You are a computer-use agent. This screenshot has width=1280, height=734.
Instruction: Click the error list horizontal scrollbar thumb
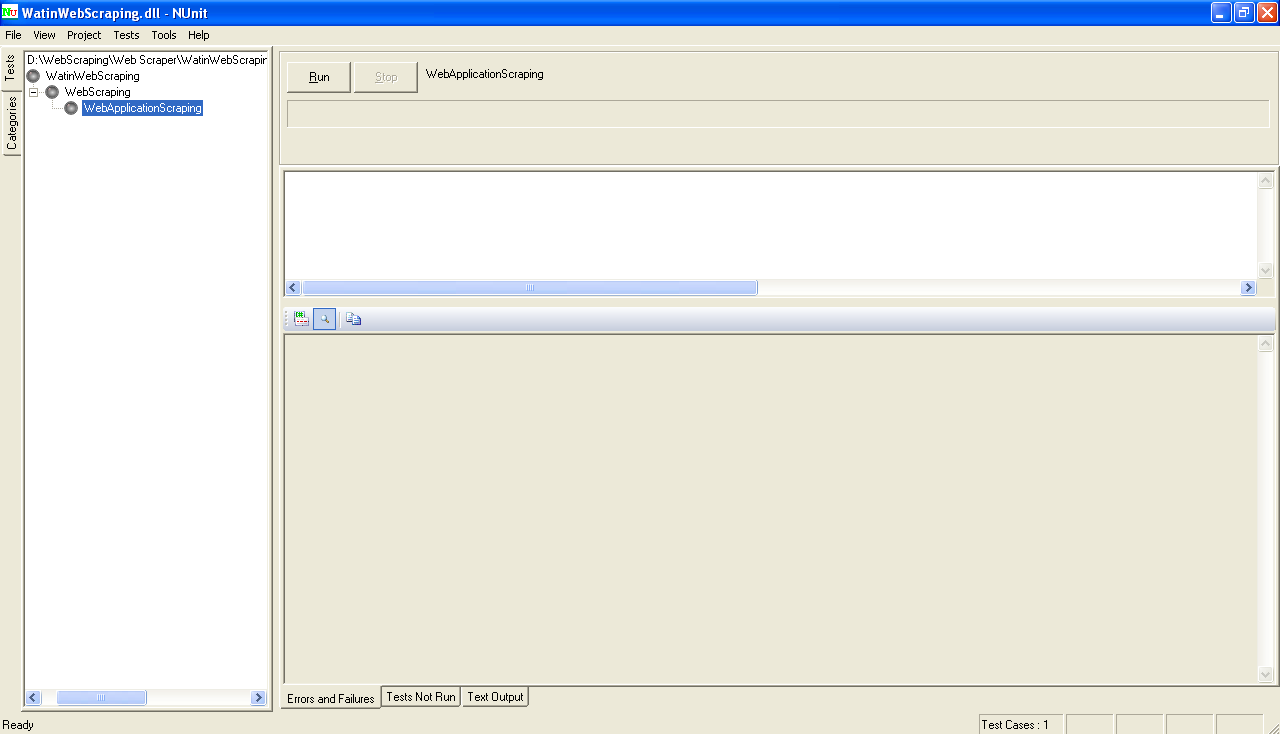pyautogui.click(x=530, y=287)
